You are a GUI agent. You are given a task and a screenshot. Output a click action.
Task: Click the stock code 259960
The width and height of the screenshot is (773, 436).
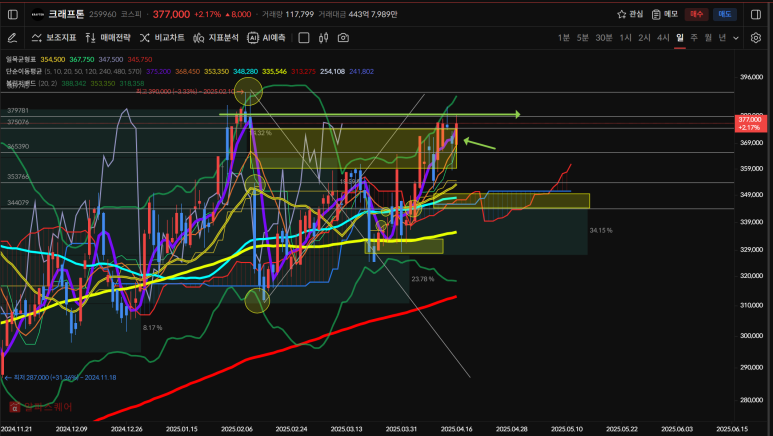point(103,14)
